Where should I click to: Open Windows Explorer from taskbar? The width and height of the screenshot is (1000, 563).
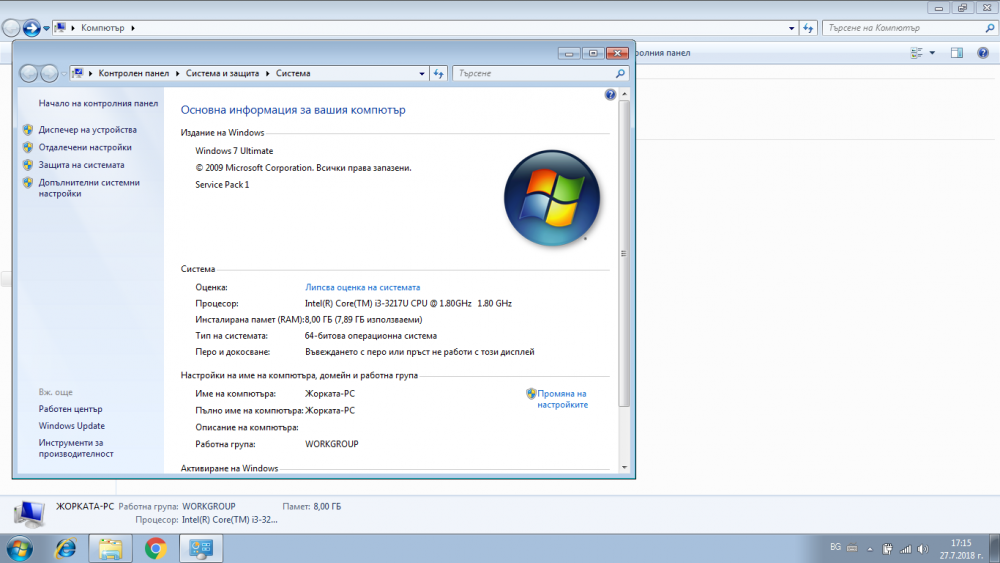[110, 548]
